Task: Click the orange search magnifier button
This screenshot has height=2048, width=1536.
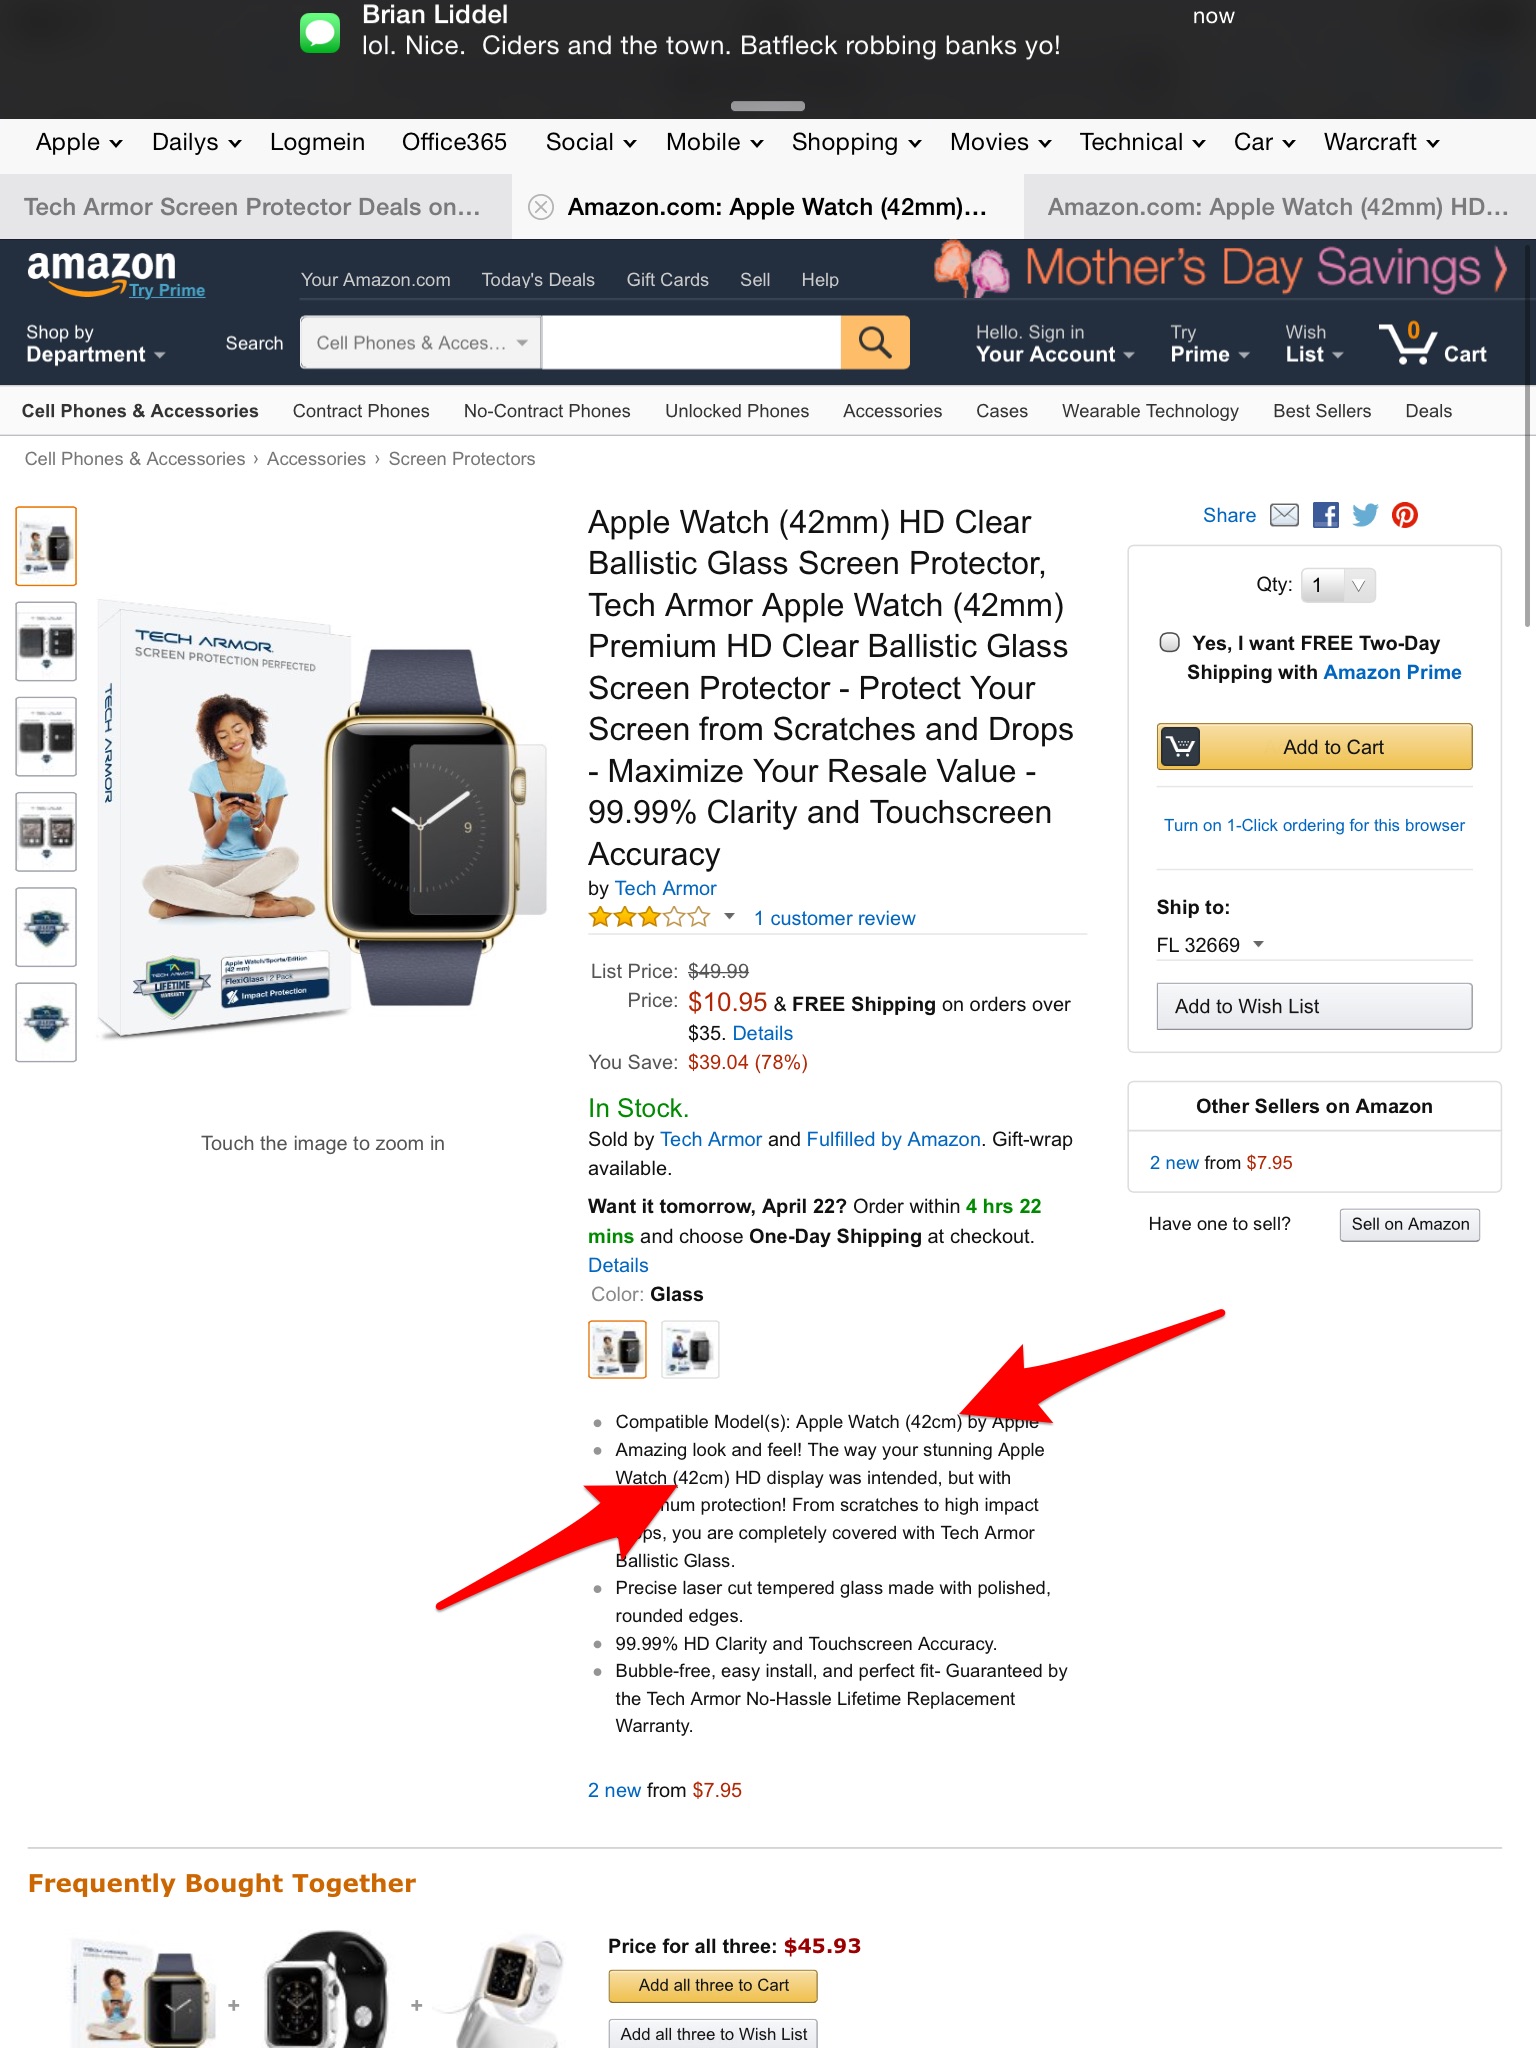Action: [x=875, y=343]
